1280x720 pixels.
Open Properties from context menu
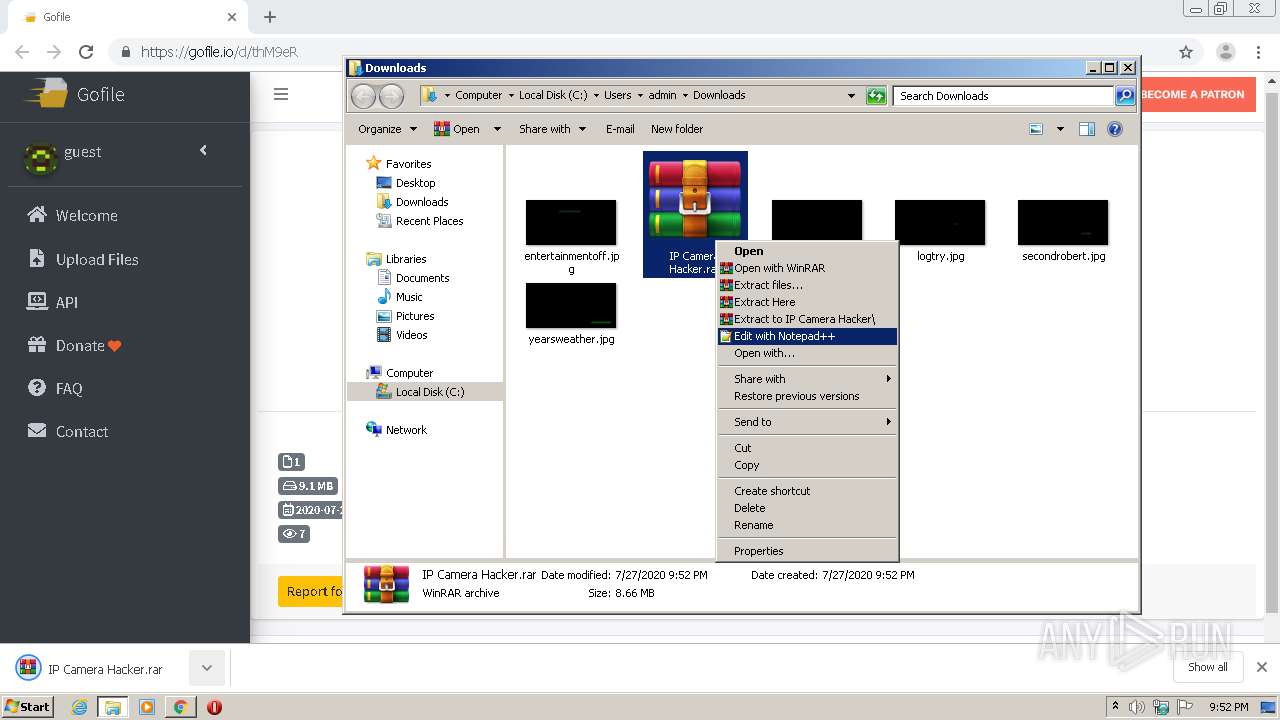pyautogui.click(x=807, y=551)
